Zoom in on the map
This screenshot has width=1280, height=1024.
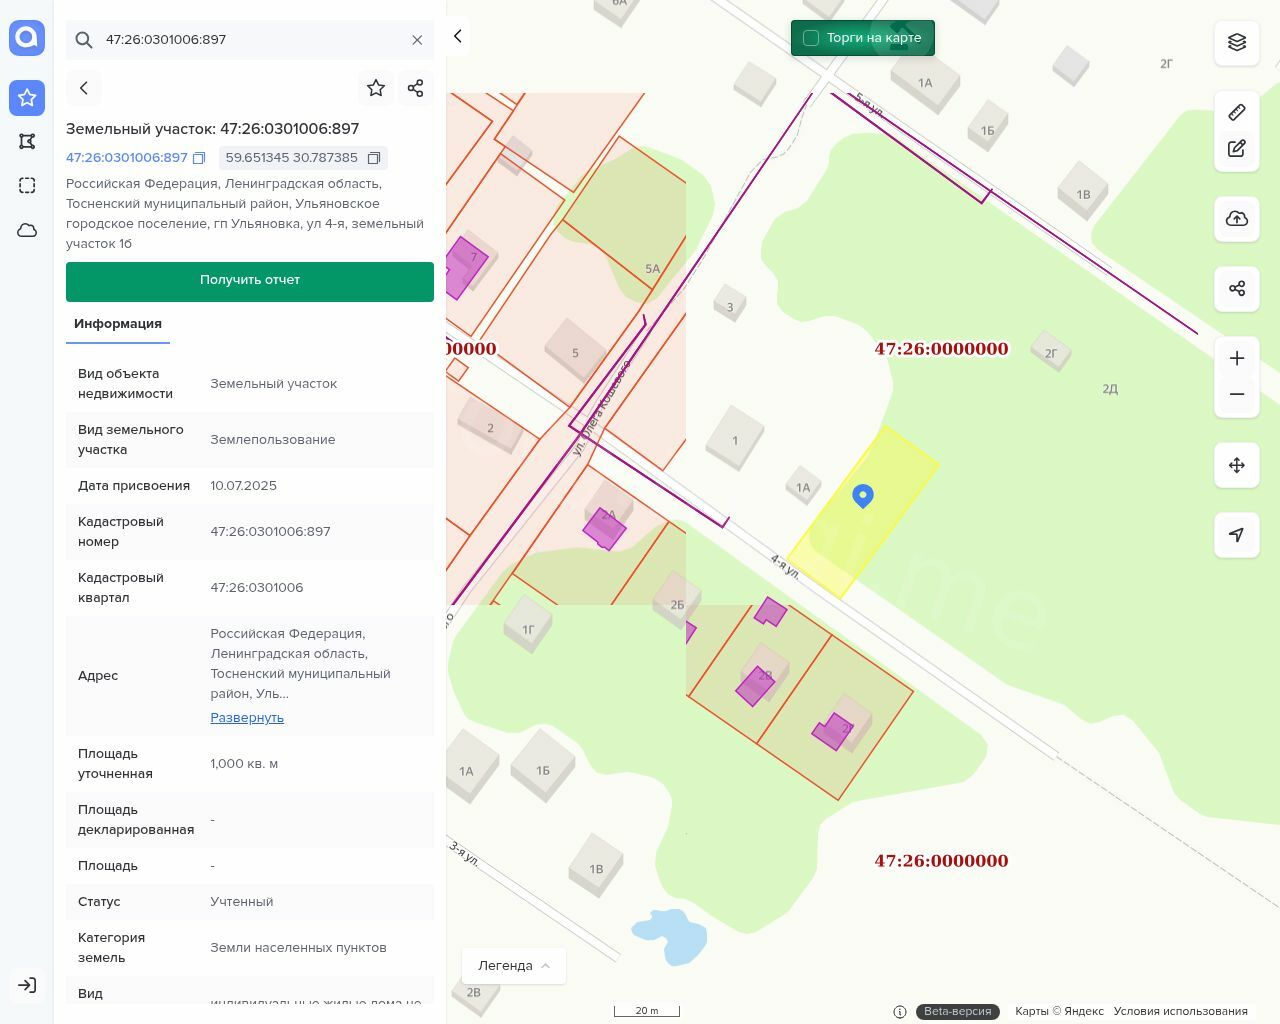point(1237,358)
